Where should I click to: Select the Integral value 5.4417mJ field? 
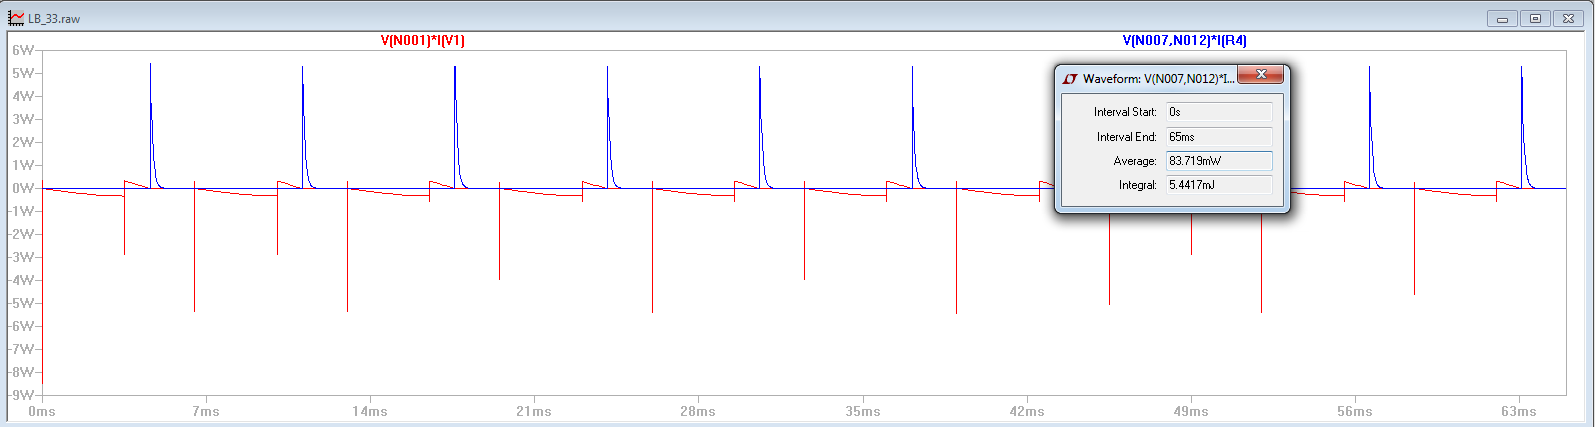1218,185
